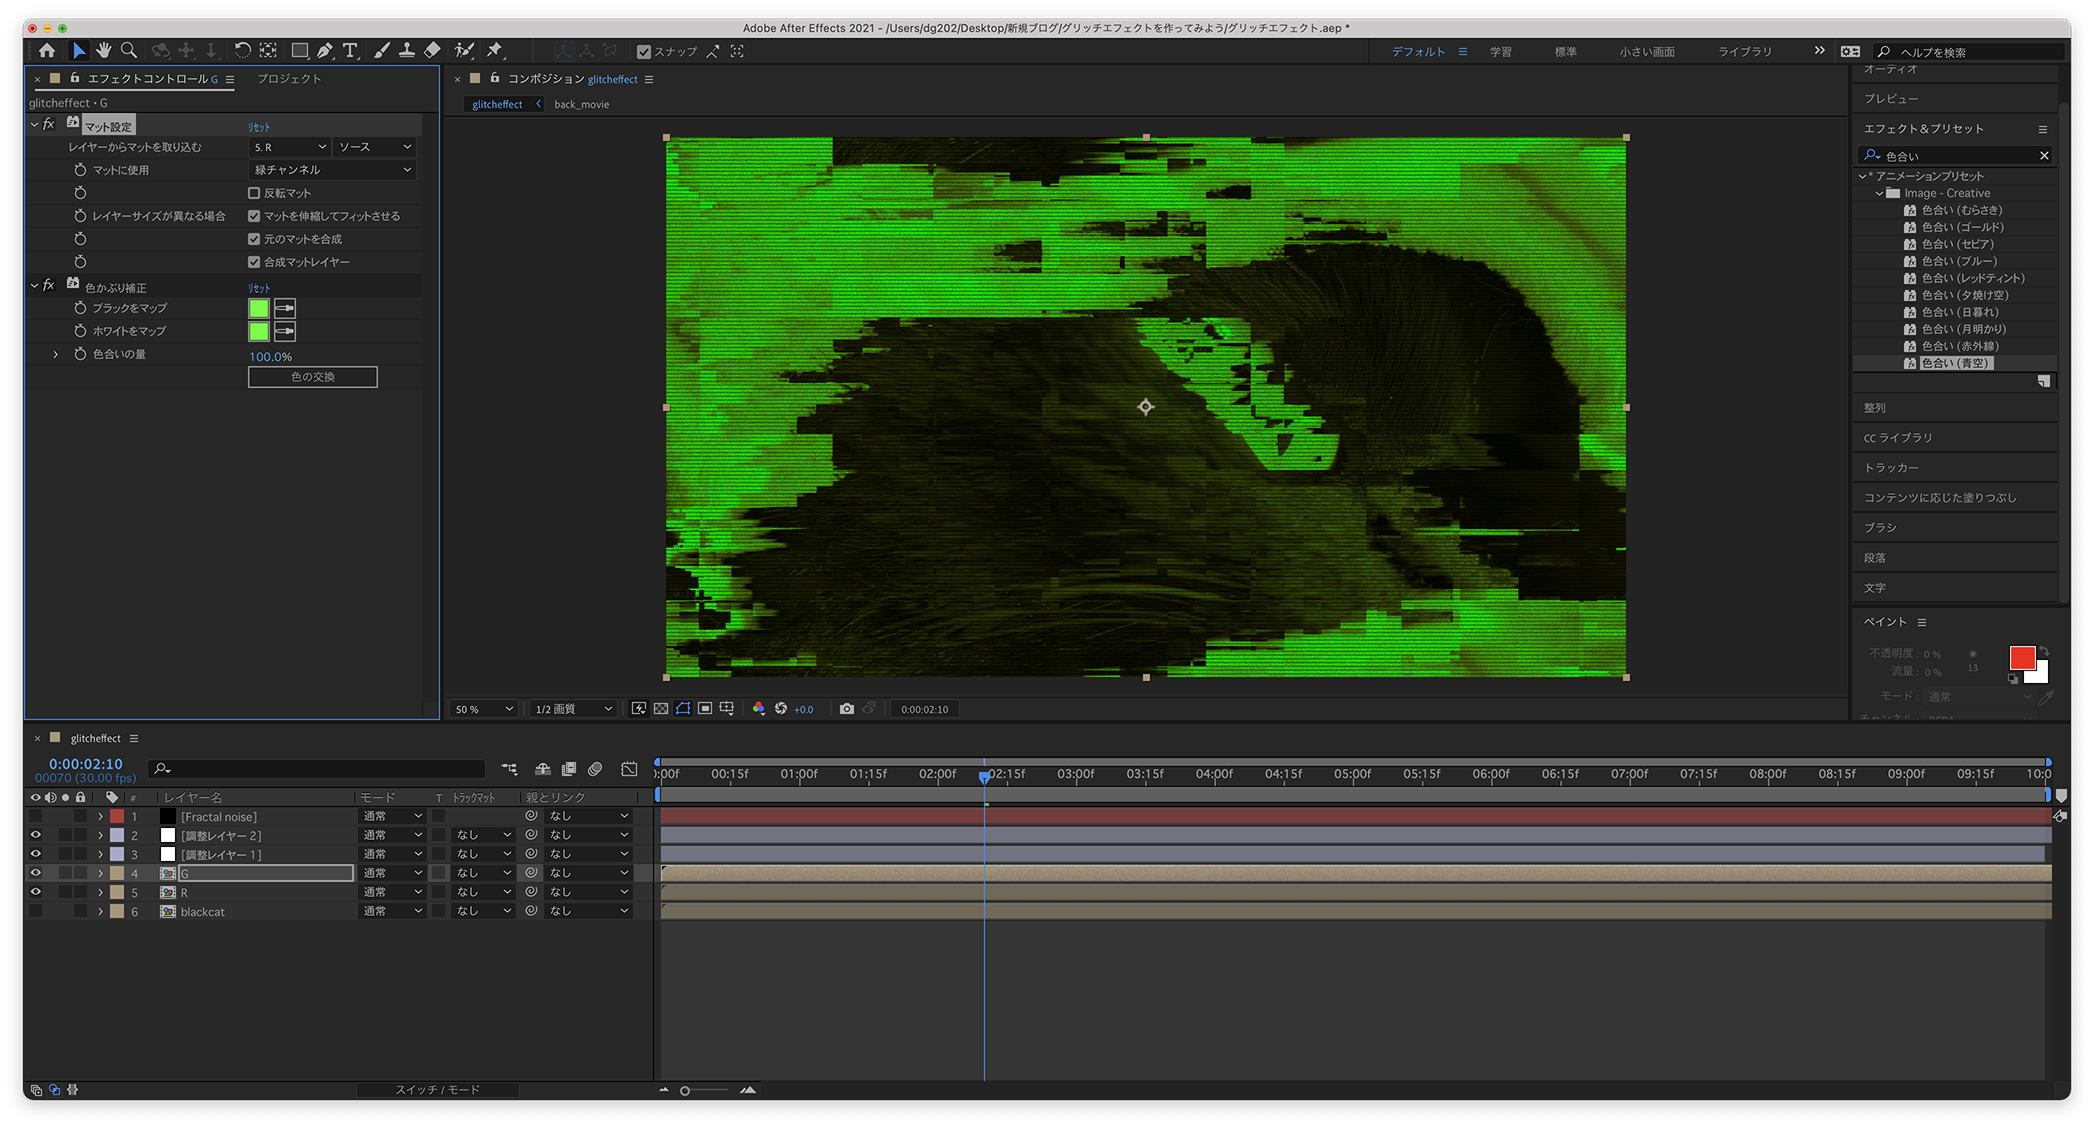Select the Rotation tool

click(x=242, y=50)
